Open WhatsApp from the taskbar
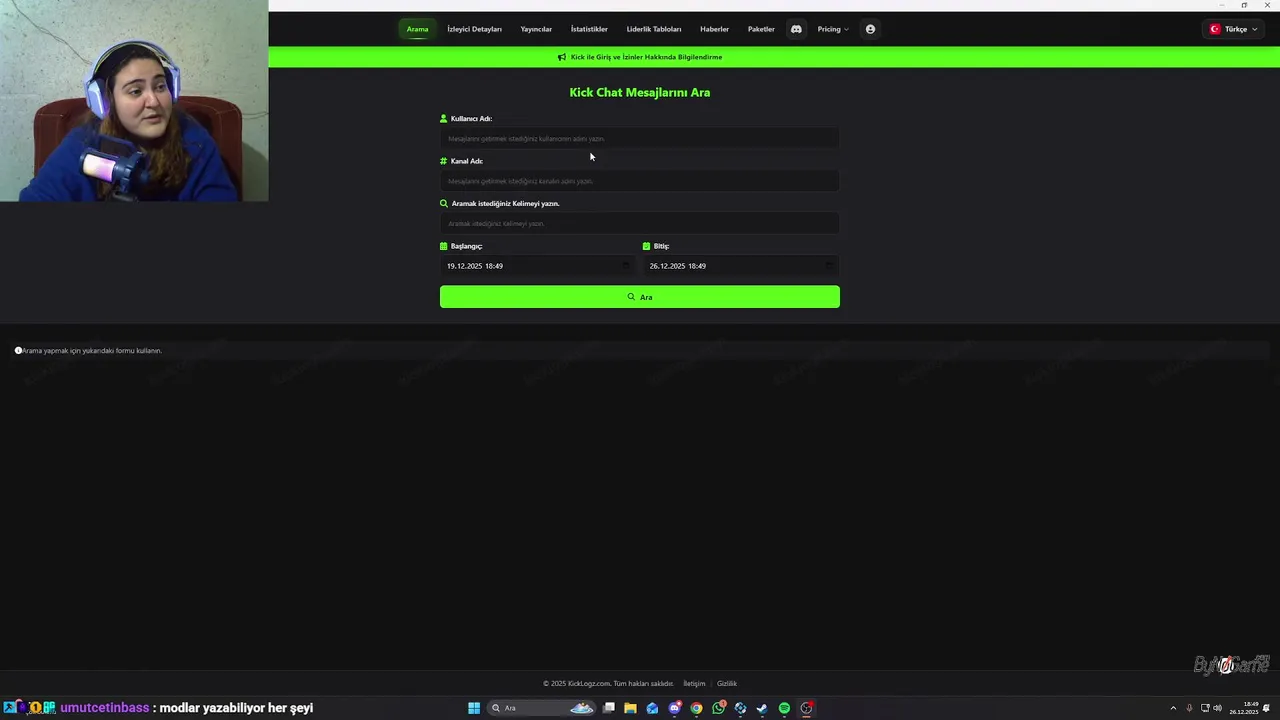Image resolution: width=1280 pixels, height=720 pixels. (x=719, y=708)
